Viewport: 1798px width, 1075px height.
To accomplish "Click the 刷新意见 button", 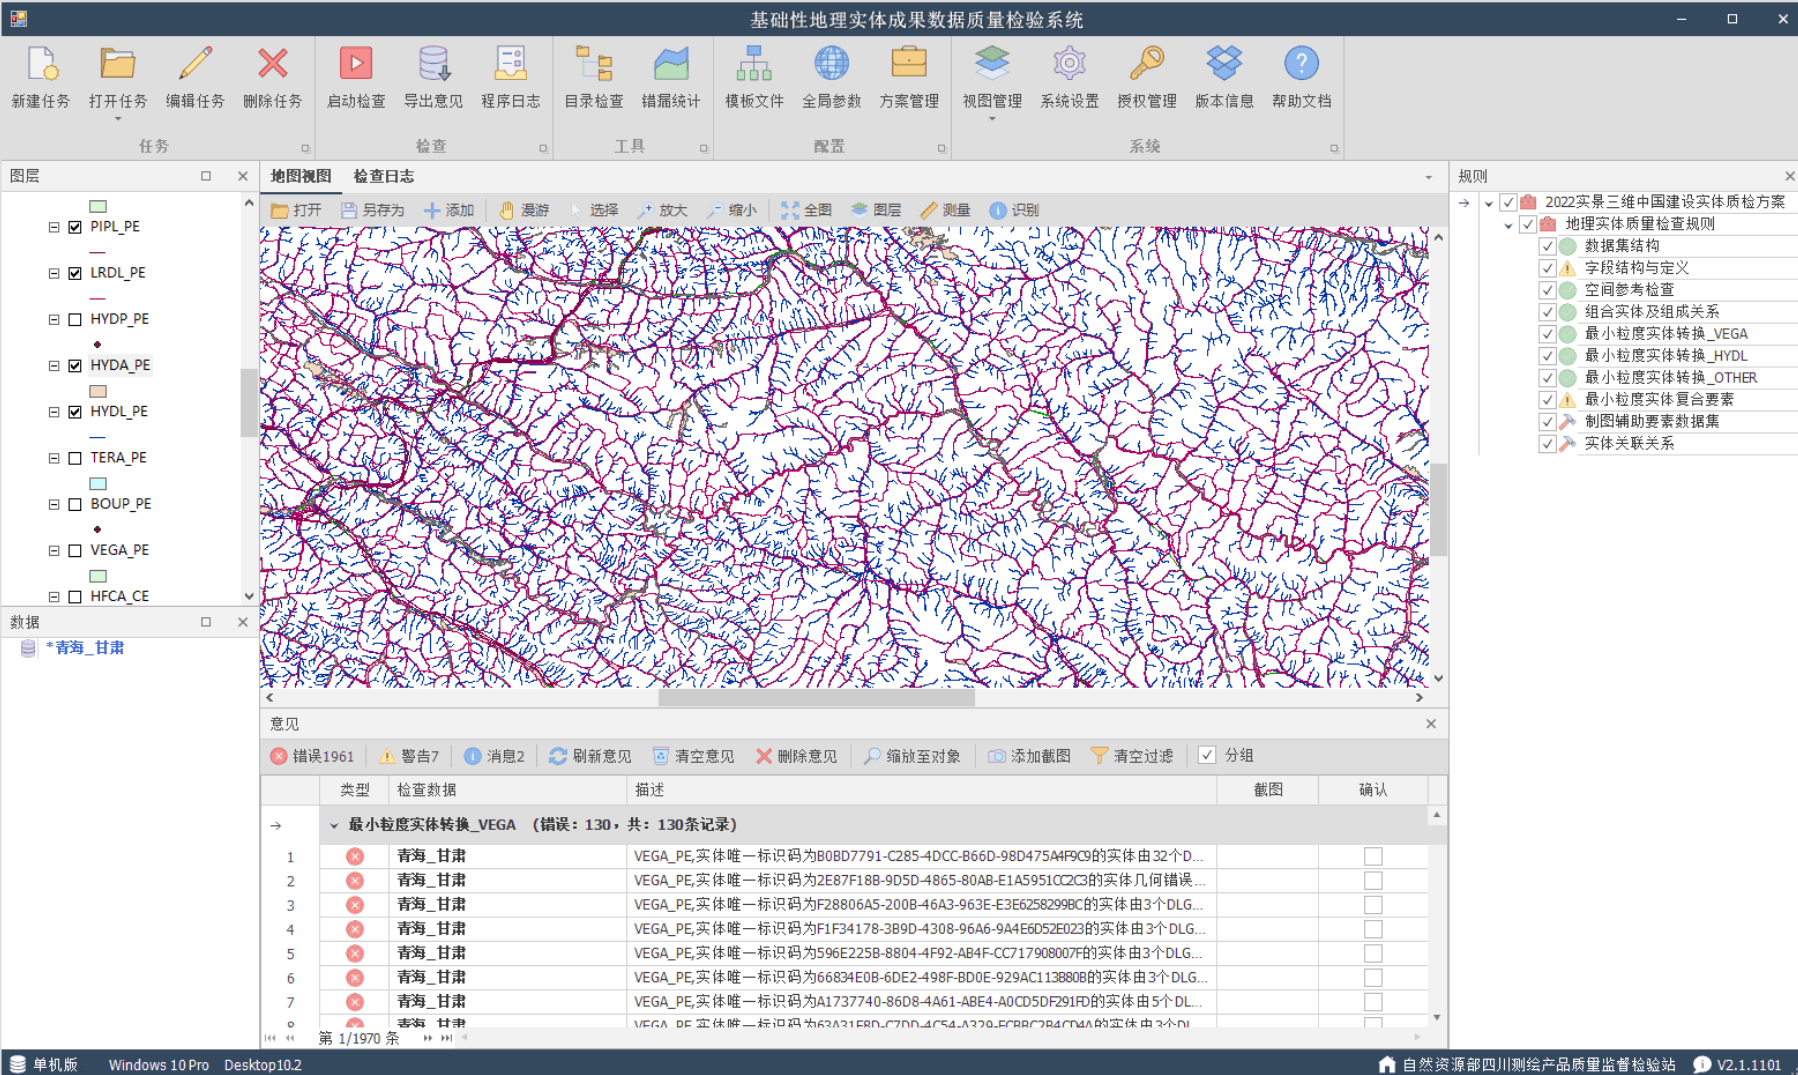I will [x=590, y=756].
